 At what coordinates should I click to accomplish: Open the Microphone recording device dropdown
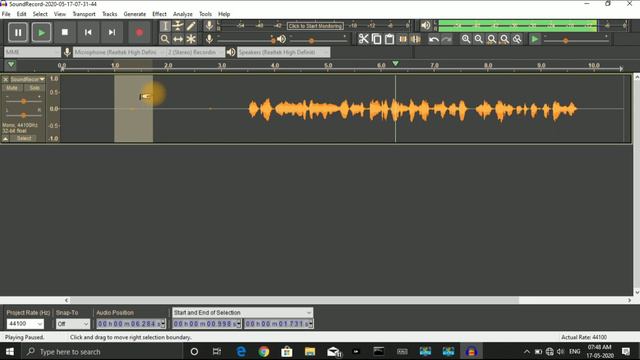(x=119, y=52)
